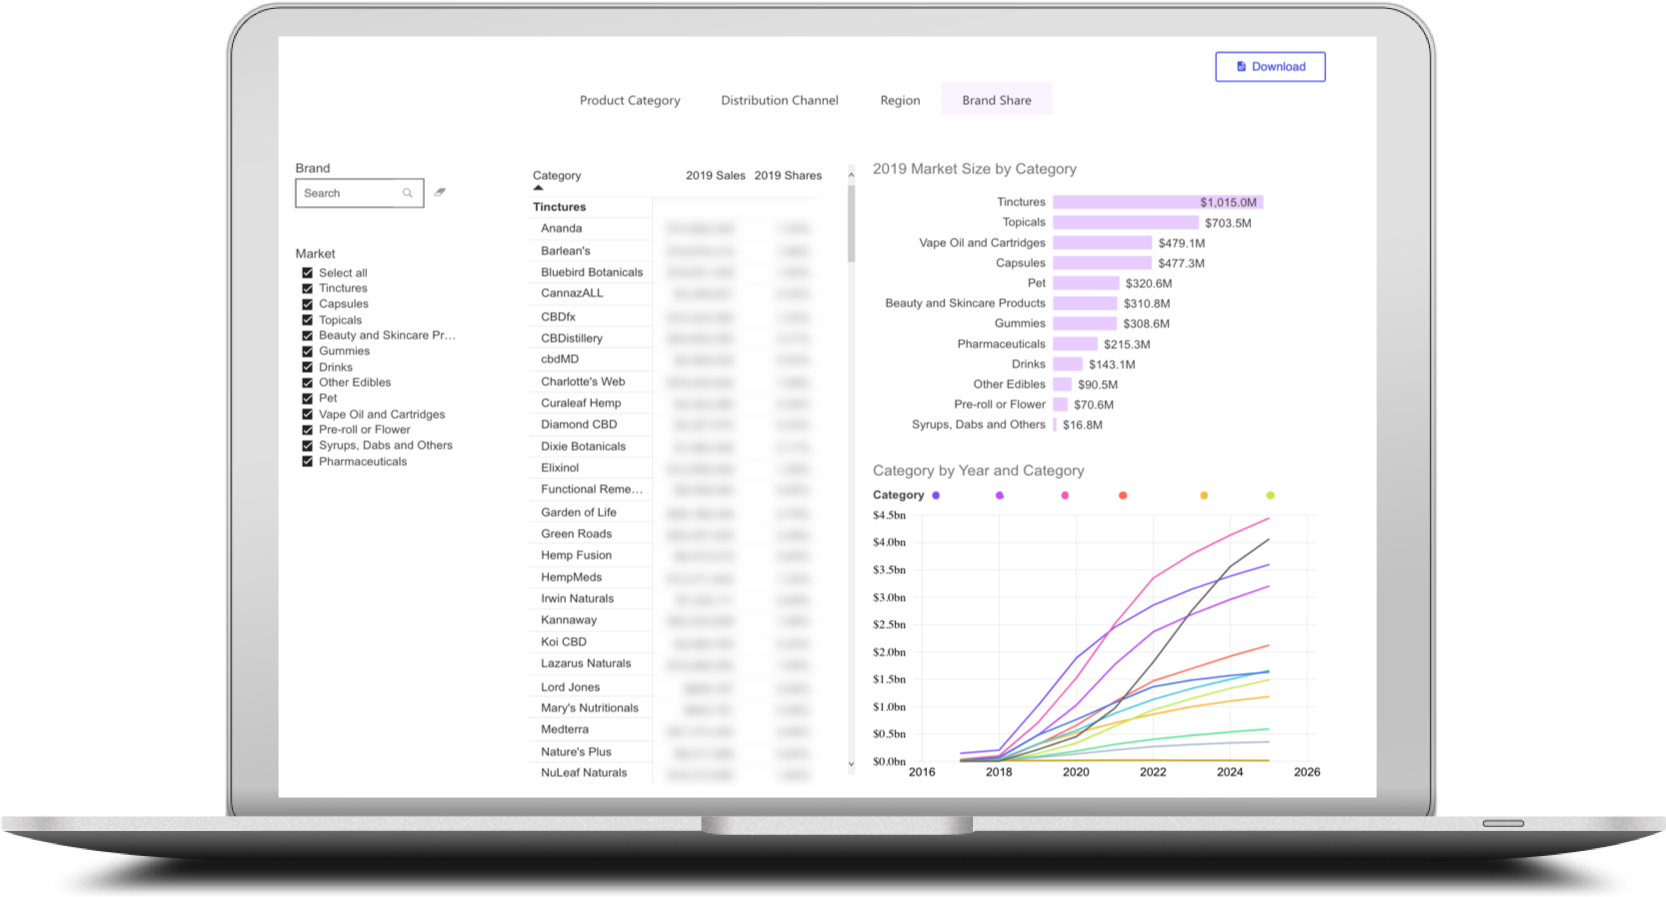Switch to the Product Category tab
The height and width of the screenshot is (897, 1666).
point(630,100)
